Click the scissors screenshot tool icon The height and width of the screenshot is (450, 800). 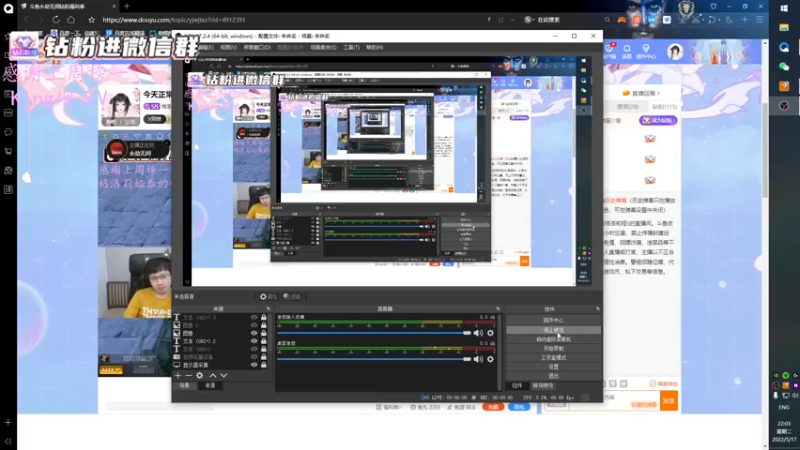pos(696,20)
